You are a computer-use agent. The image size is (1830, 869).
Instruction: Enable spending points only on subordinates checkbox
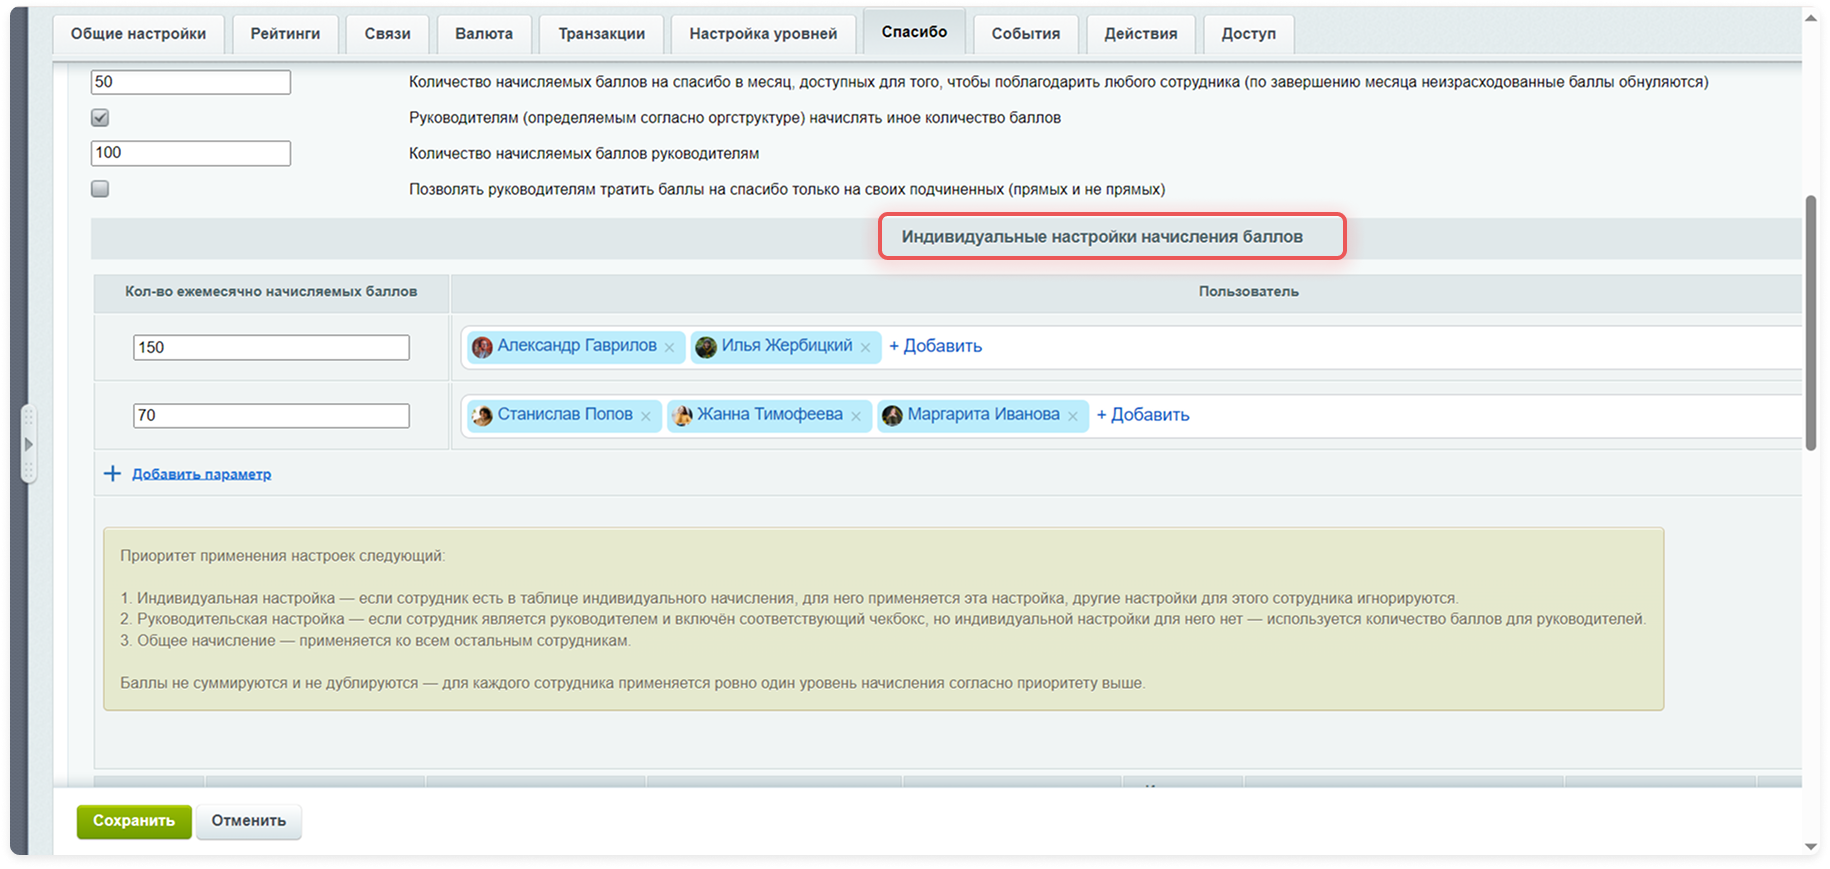(100, 189)
